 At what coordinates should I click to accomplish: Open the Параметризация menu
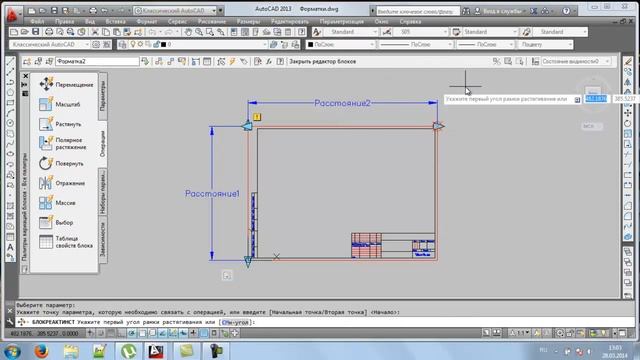[x=342, y=21]
